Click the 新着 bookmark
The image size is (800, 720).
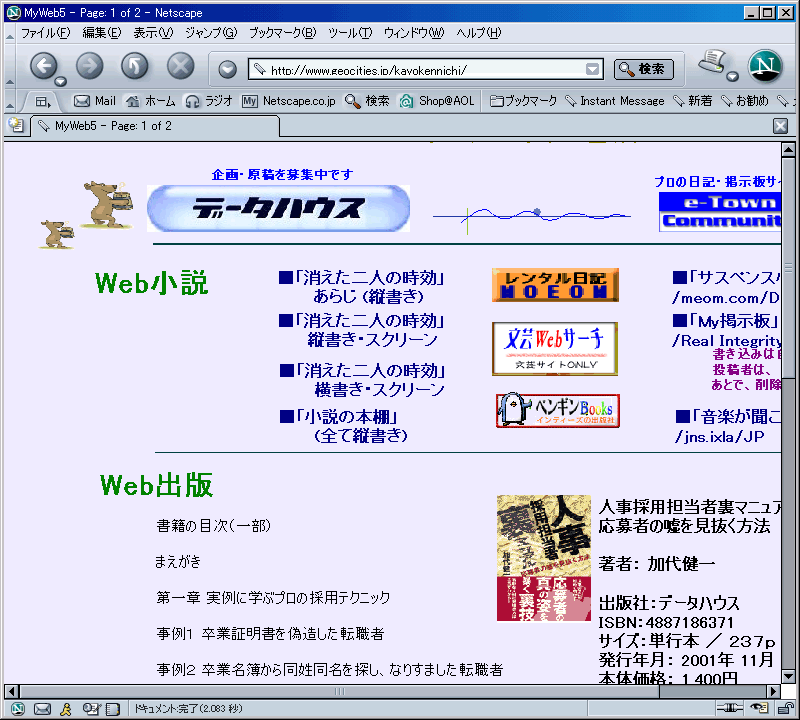(x=693, y=101)
